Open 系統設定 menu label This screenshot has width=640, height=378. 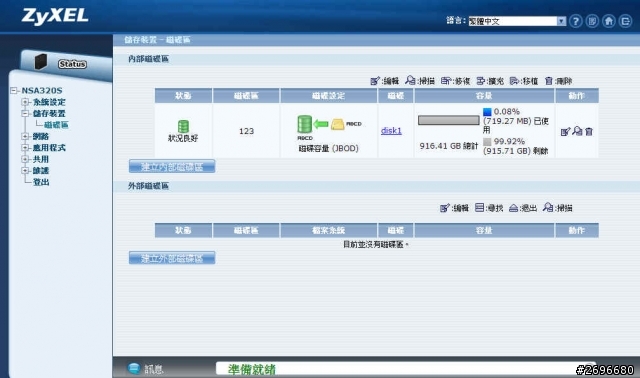tap(49, 102)
